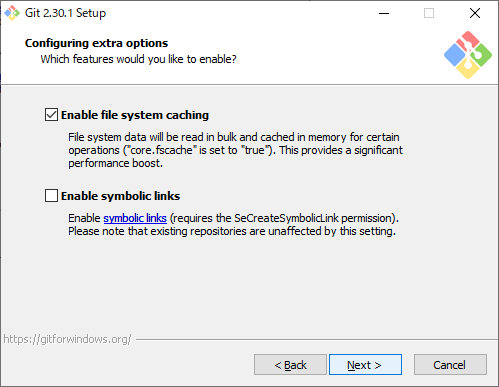Viewport: 499px width, 387px height.
Task: Click the file system caching description paragraph
Action: pyautogui.click(x=235, y=150)
